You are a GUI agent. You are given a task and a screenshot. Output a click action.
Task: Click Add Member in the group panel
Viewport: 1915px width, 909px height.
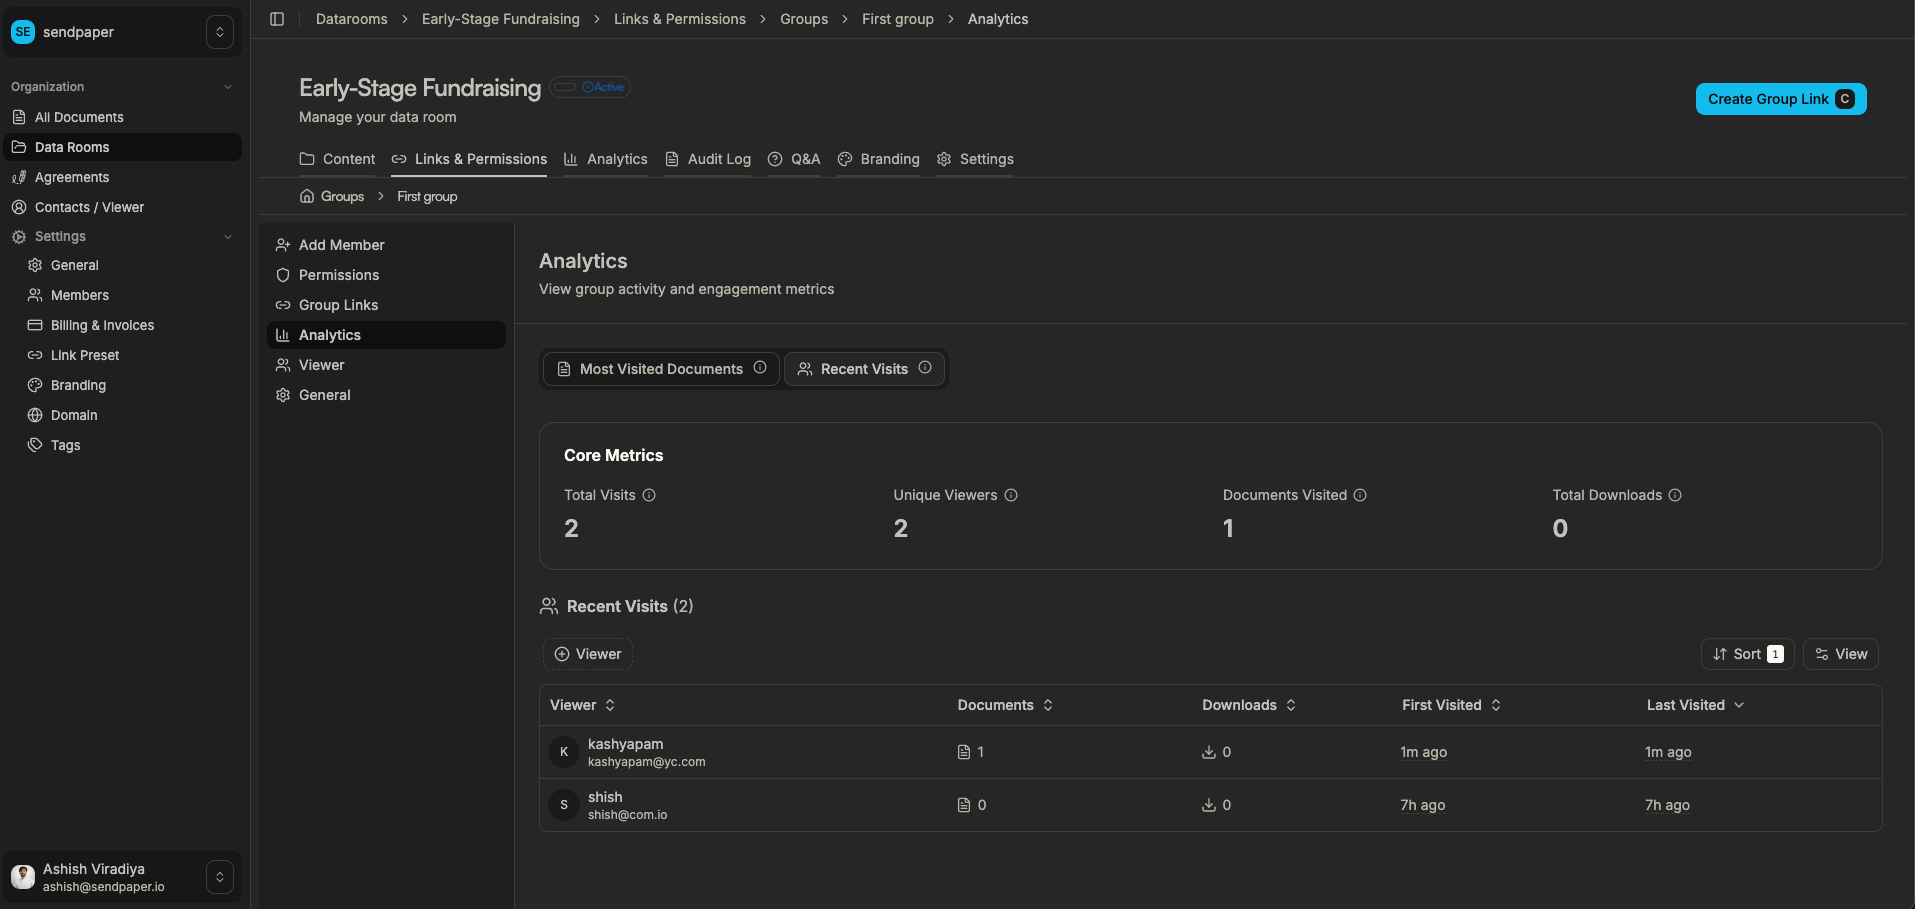[x=341, y=244]
